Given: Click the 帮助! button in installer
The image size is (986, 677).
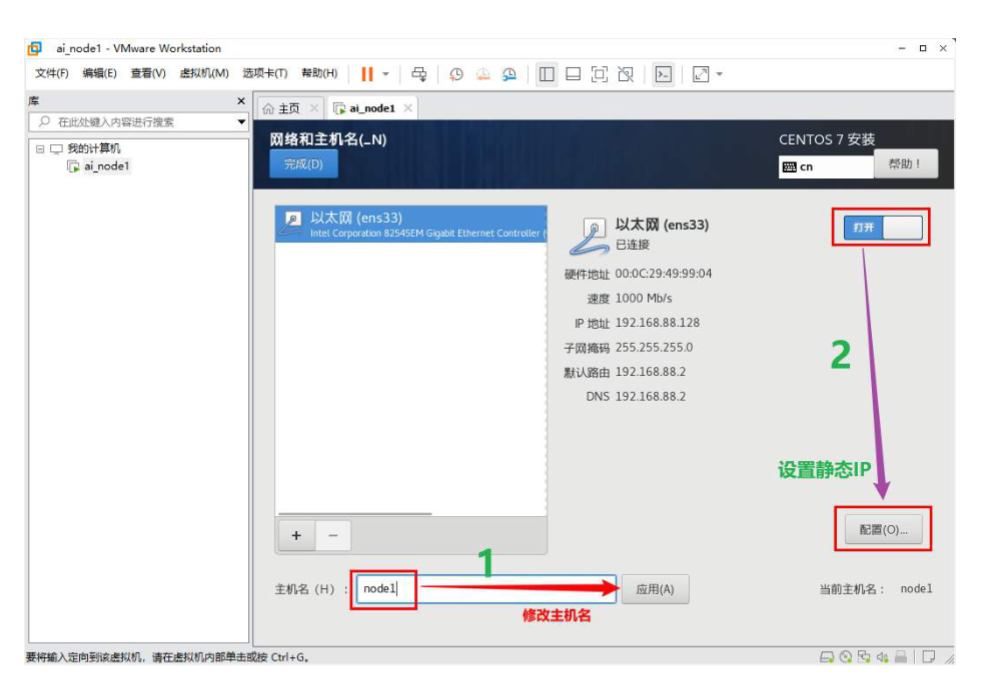Looking at the screenshot, I should point(906,164).
